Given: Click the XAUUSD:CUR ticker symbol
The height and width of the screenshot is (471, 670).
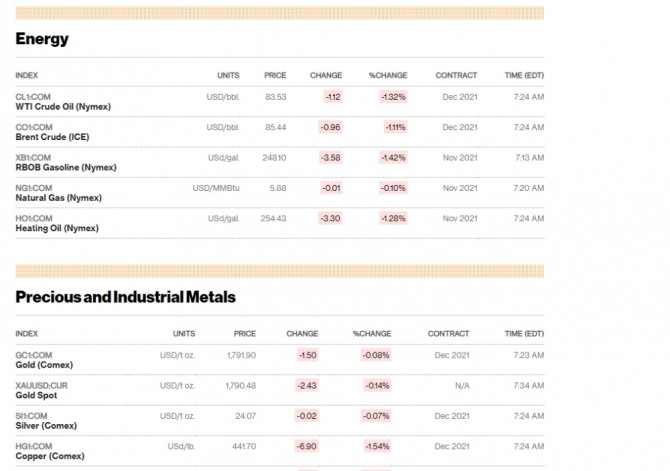Looking at the screenshot, I should point(41,386).
